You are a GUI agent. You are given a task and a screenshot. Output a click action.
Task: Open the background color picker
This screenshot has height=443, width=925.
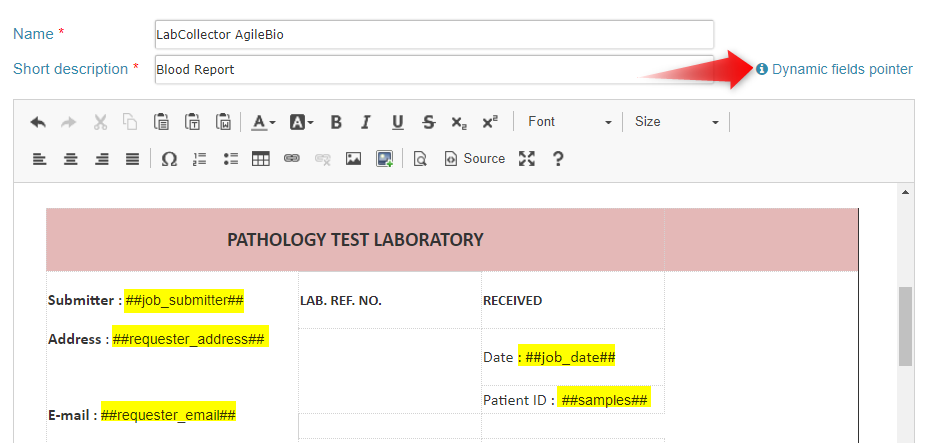301,122
